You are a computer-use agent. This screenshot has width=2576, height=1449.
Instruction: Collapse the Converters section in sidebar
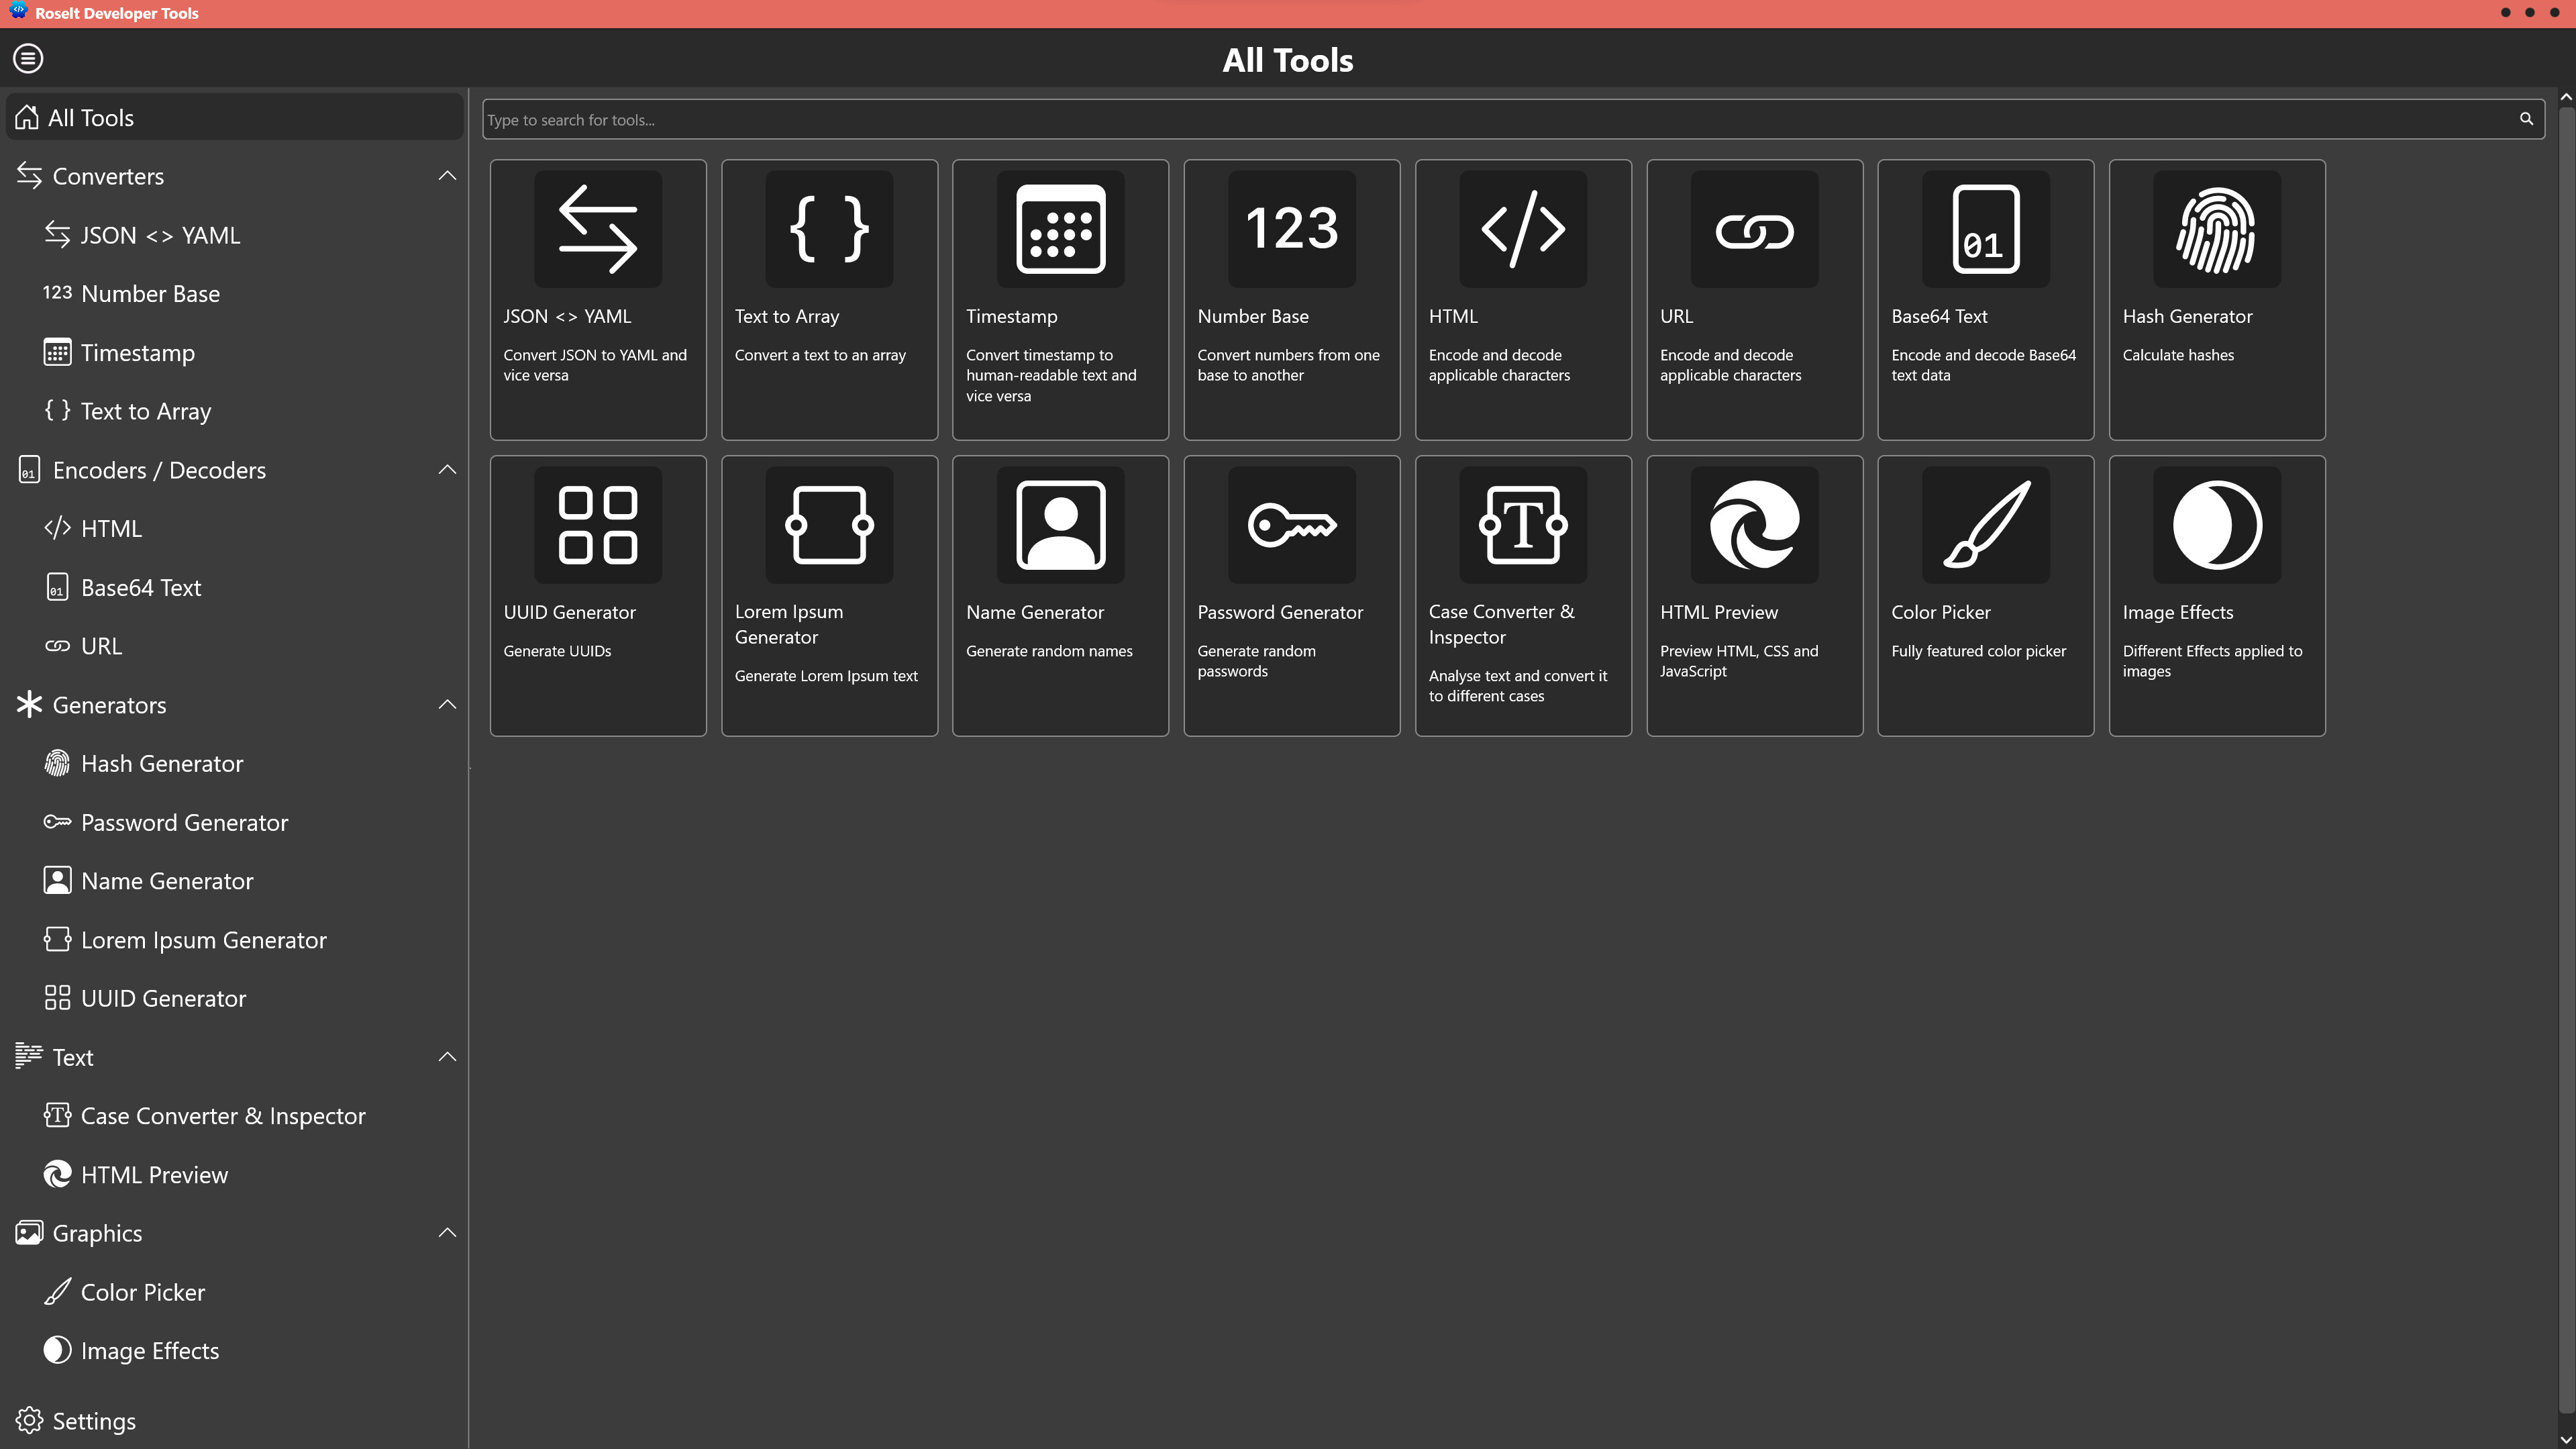click(447, 175)
